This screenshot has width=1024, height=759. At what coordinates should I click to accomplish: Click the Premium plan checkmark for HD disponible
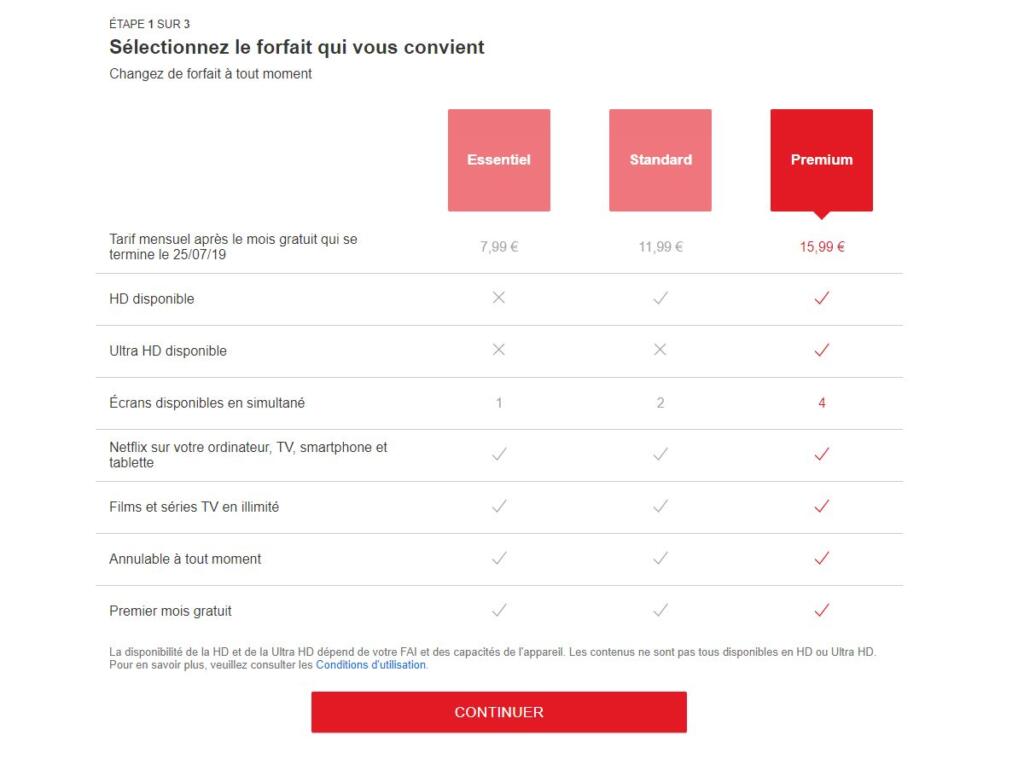tap(820, 298)
